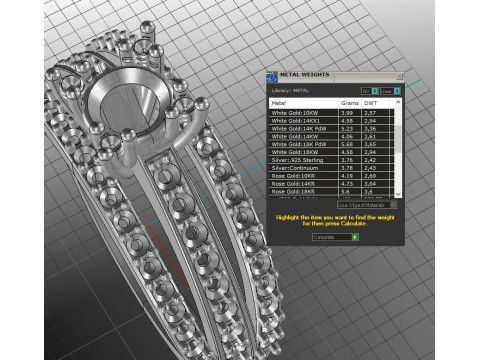Click the Metal column header
Screen dimensions: 480x360
pyautogui.click(x=304, y=103)
